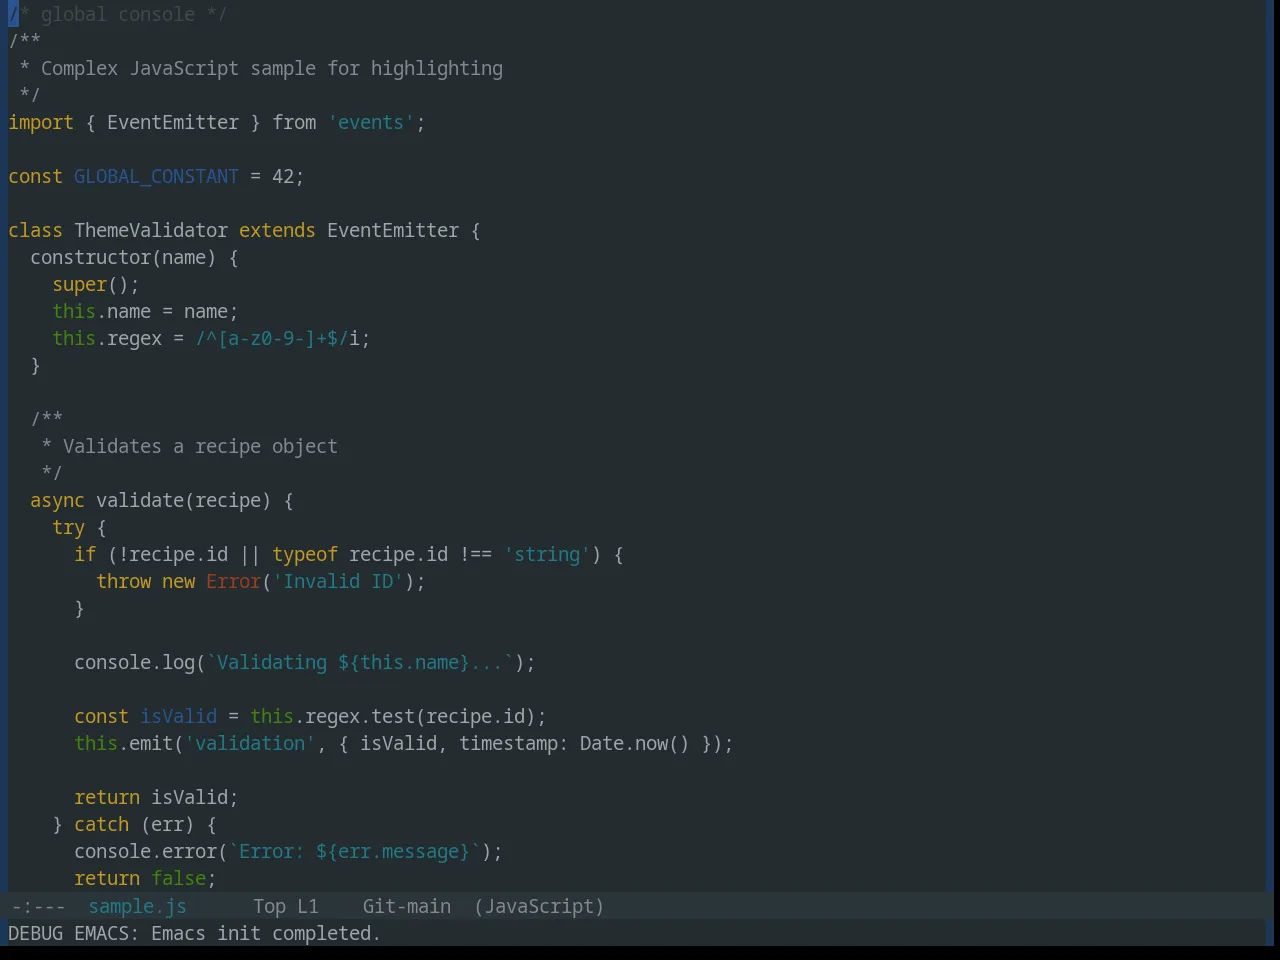Click the "validate(recipe)" method name
The height and width of the screenshot is (960, 1280).
click(183, 500)
